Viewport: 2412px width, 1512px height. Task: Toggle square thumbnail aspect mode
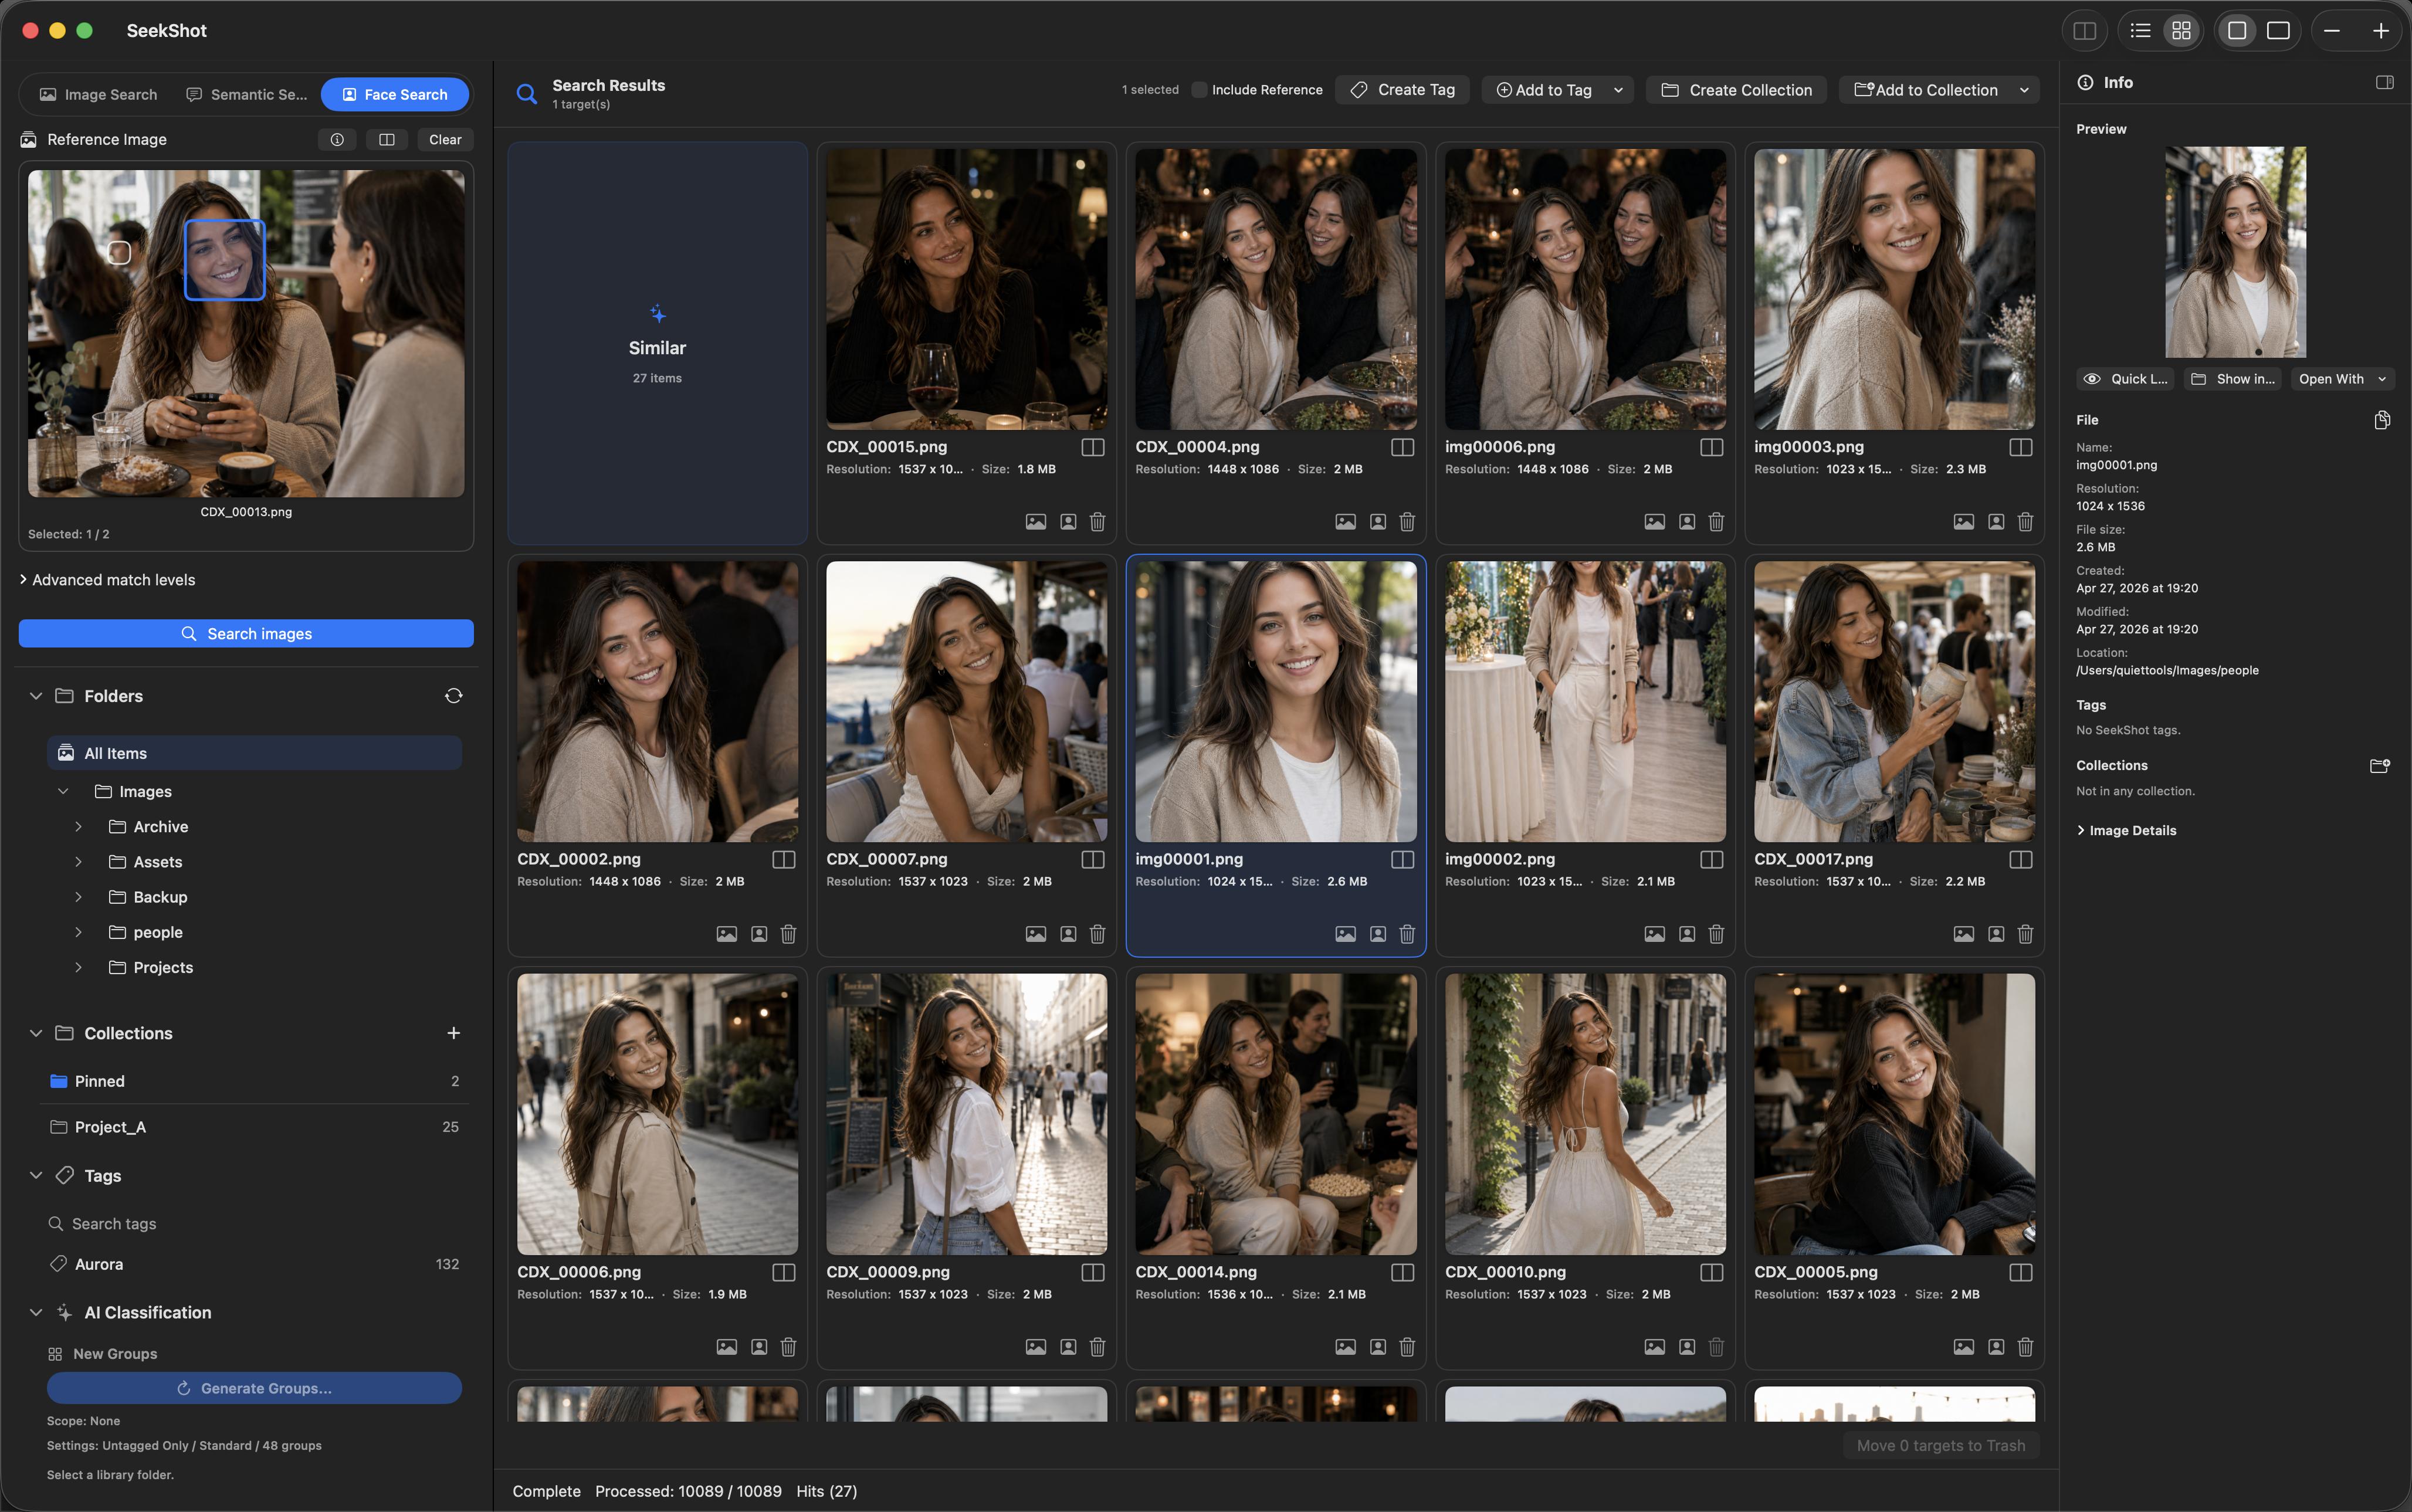2237,31
